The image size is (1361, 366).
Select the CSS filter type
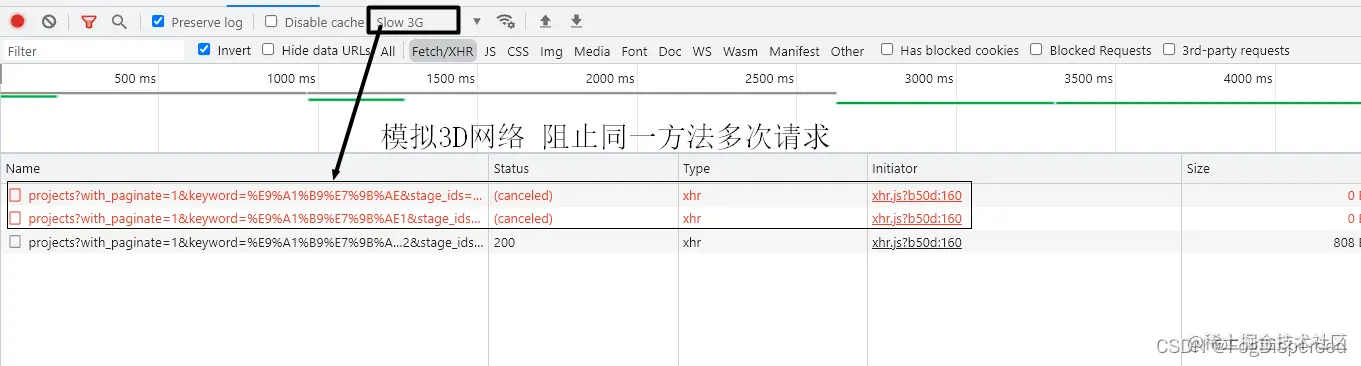(518, 51)
